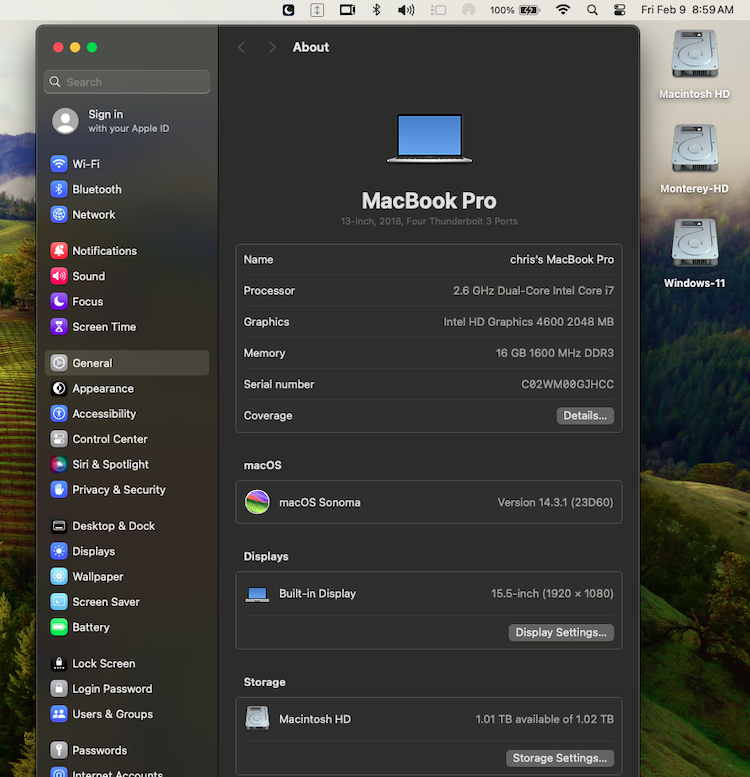Open Focus moon icon in menu bar

pos(288,10)
